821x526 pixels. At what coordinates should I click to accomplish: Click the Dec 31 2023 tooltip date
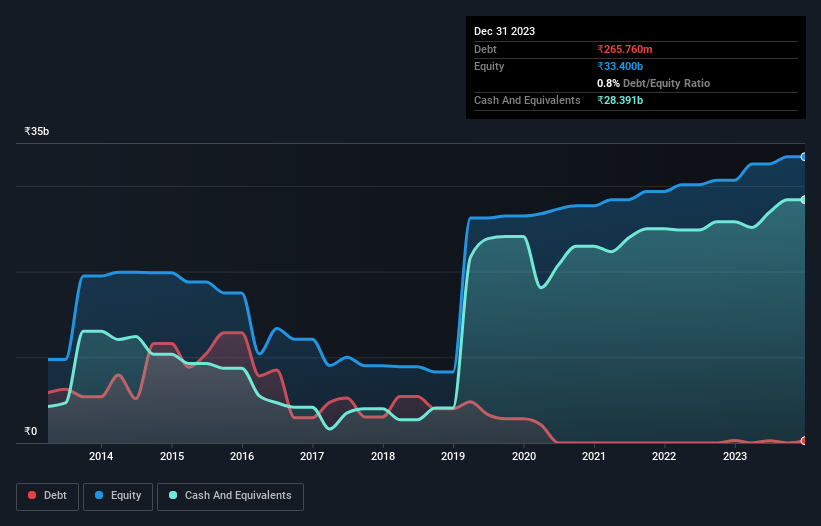[x=504, y=31]
